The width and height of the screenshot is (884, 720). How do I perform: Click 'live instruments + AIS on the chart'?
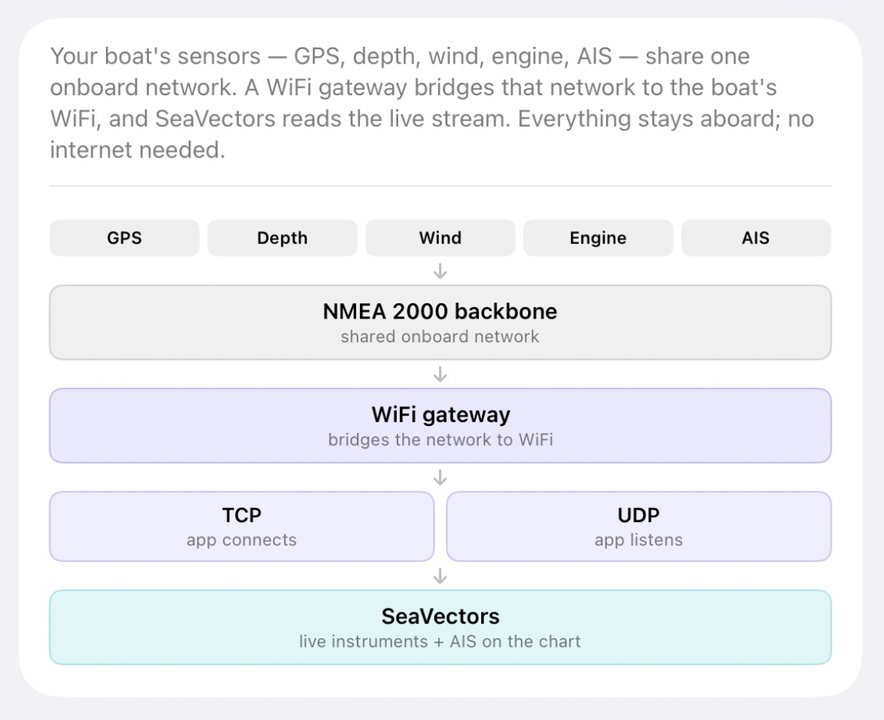(x=440, y=642)
